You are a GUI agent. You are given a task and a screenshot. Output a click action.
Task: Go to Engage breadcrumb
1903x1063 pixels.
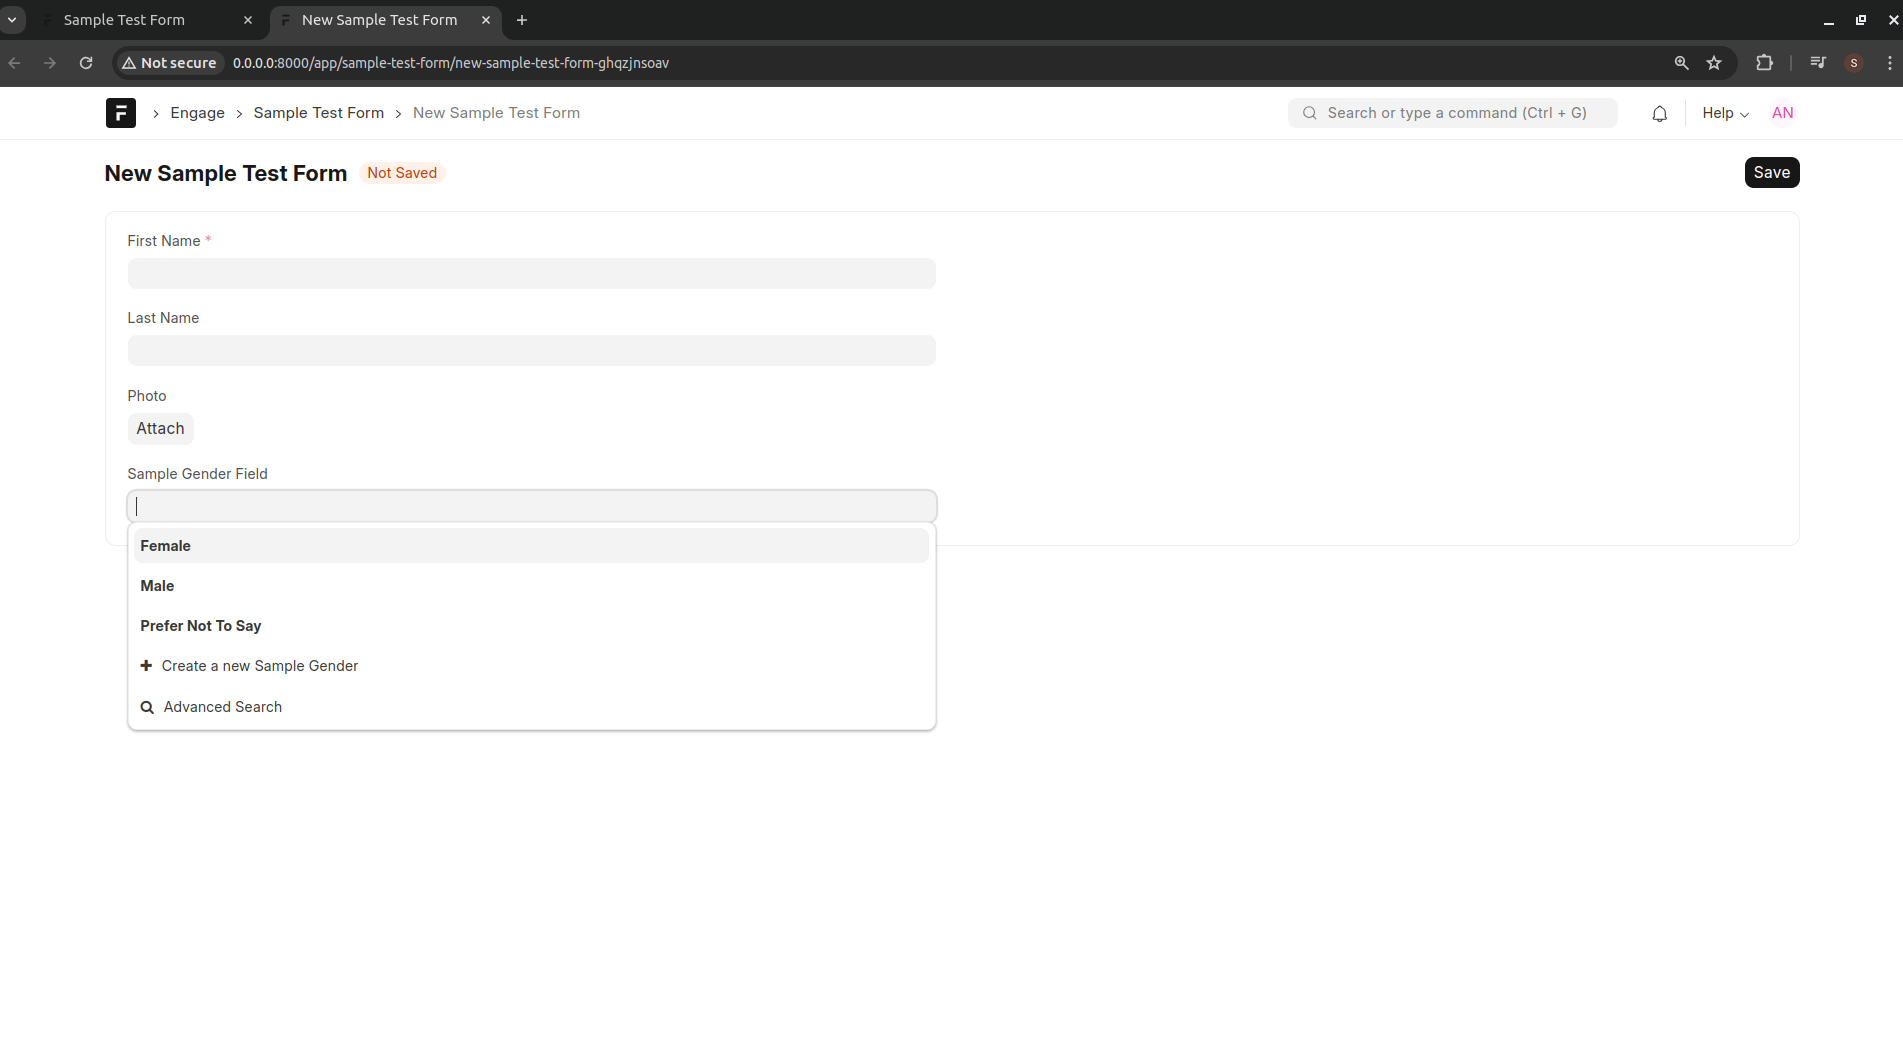click(197, 113)
